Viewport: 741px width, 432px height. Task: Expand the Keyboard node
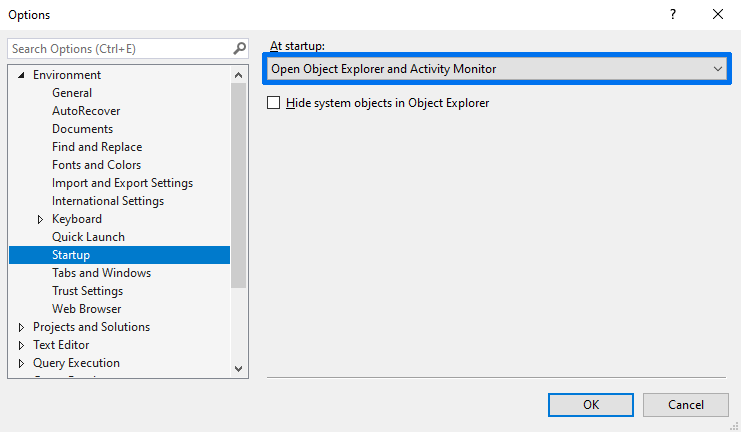(40, 219)
